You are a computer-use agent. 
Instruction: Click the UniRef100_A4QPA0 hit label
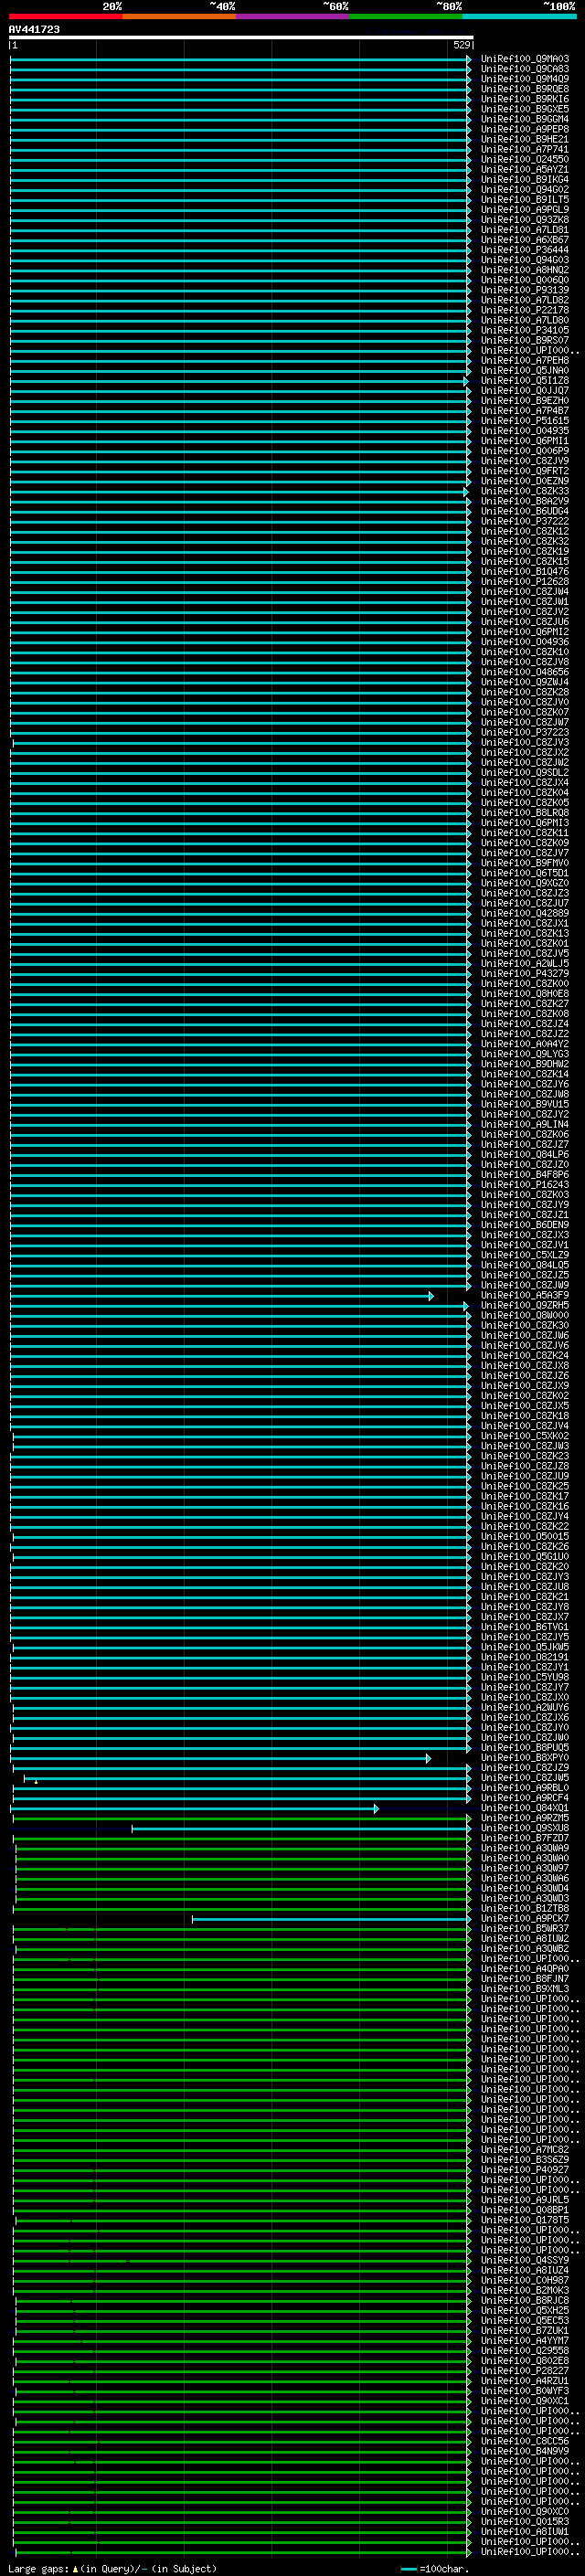pyautogui.click(x=525, y=1968)
